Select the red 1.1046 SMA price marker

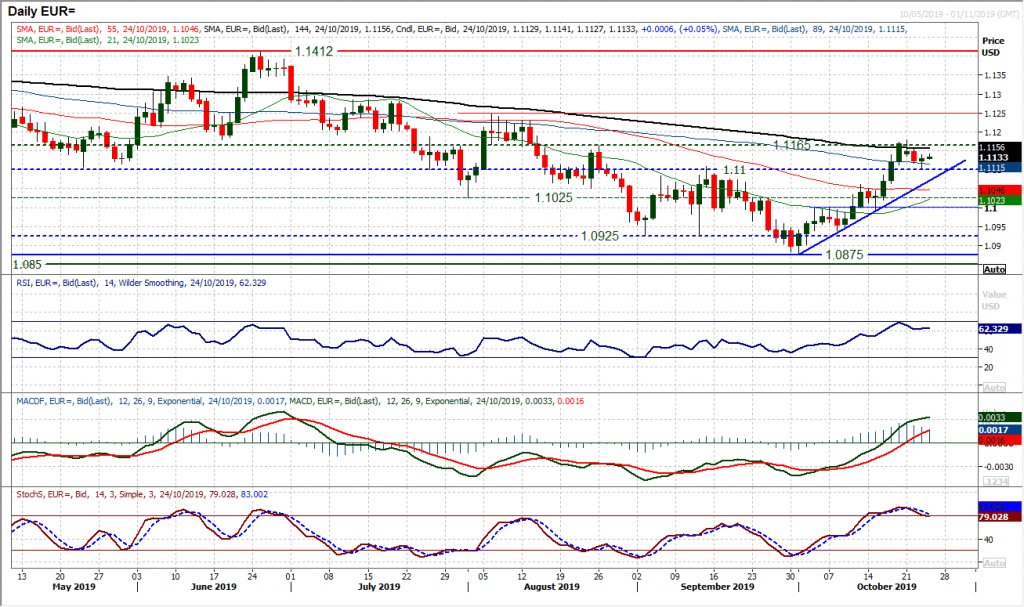[x=992, y=190]
